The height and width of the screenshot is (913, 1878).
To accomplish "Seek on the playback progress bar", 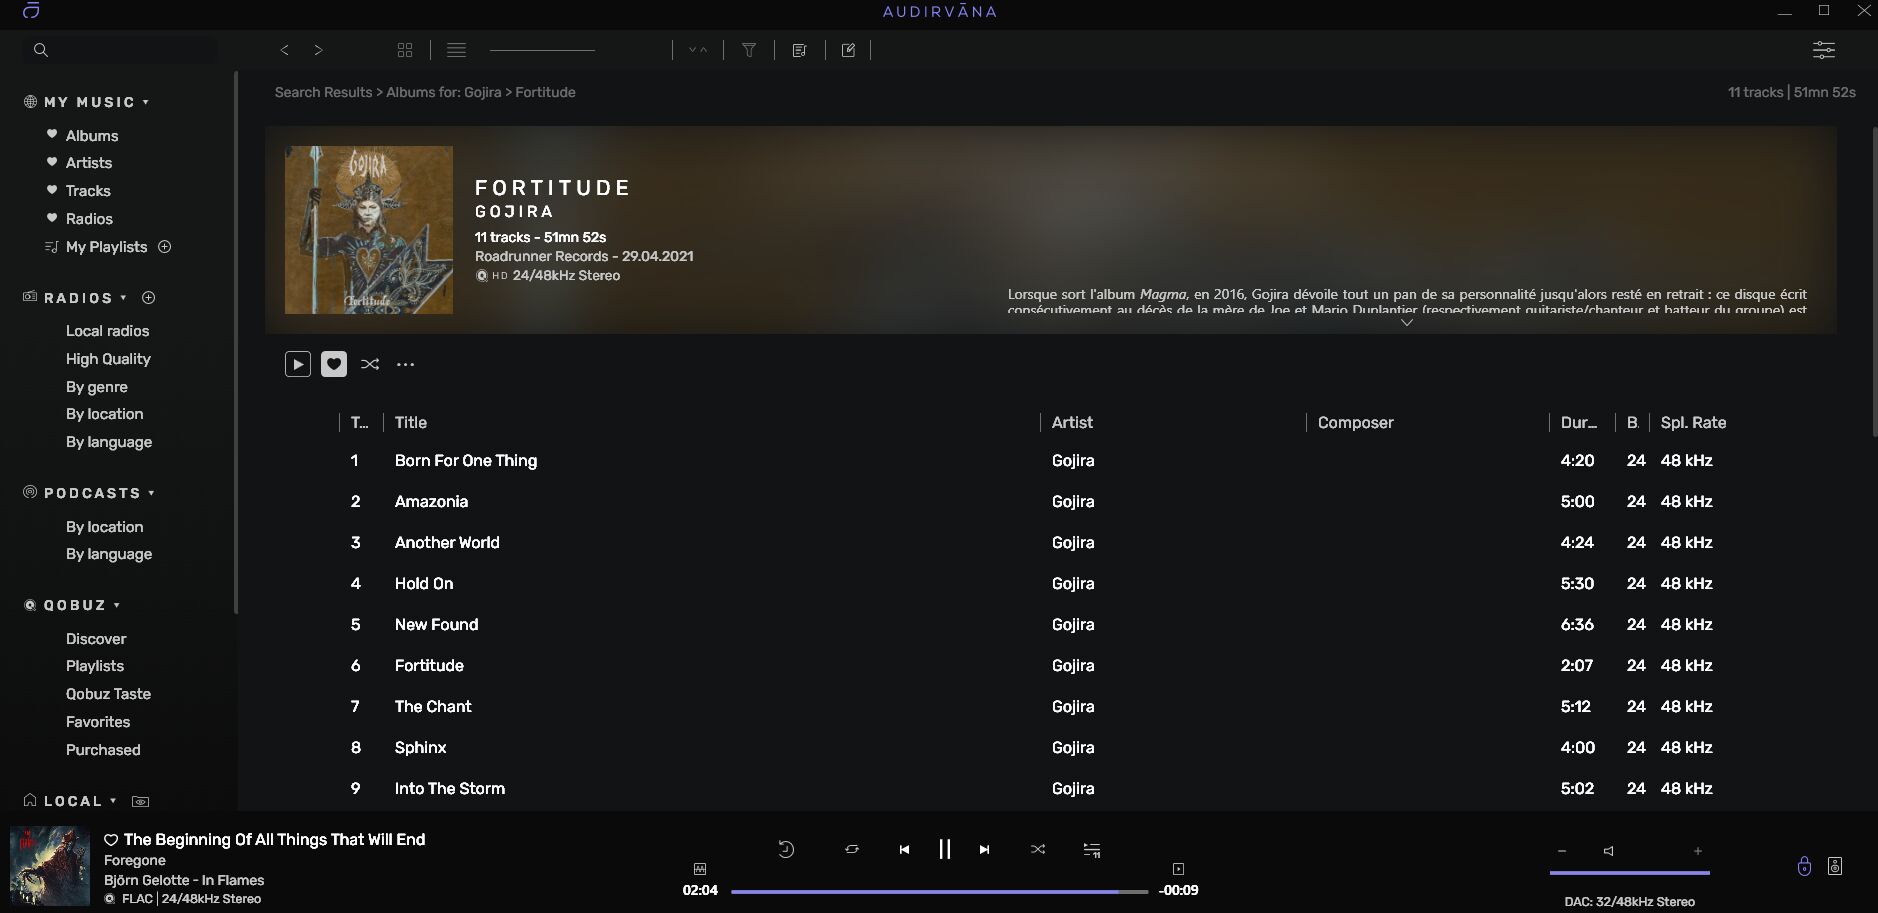I will (x=939, y=891).
